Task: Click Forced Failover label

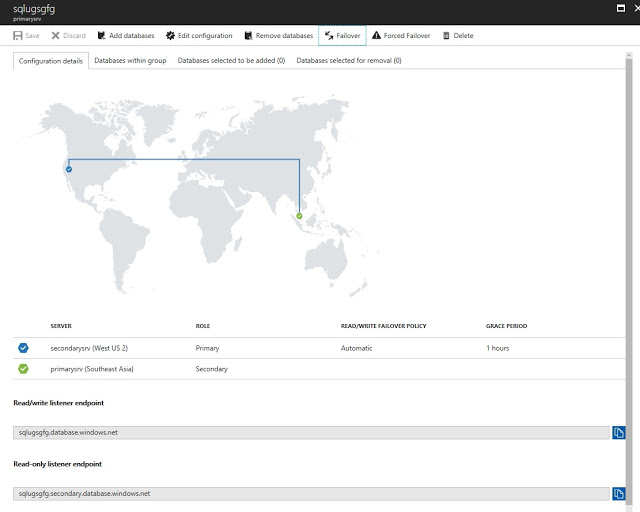Action: click(407, 36)
